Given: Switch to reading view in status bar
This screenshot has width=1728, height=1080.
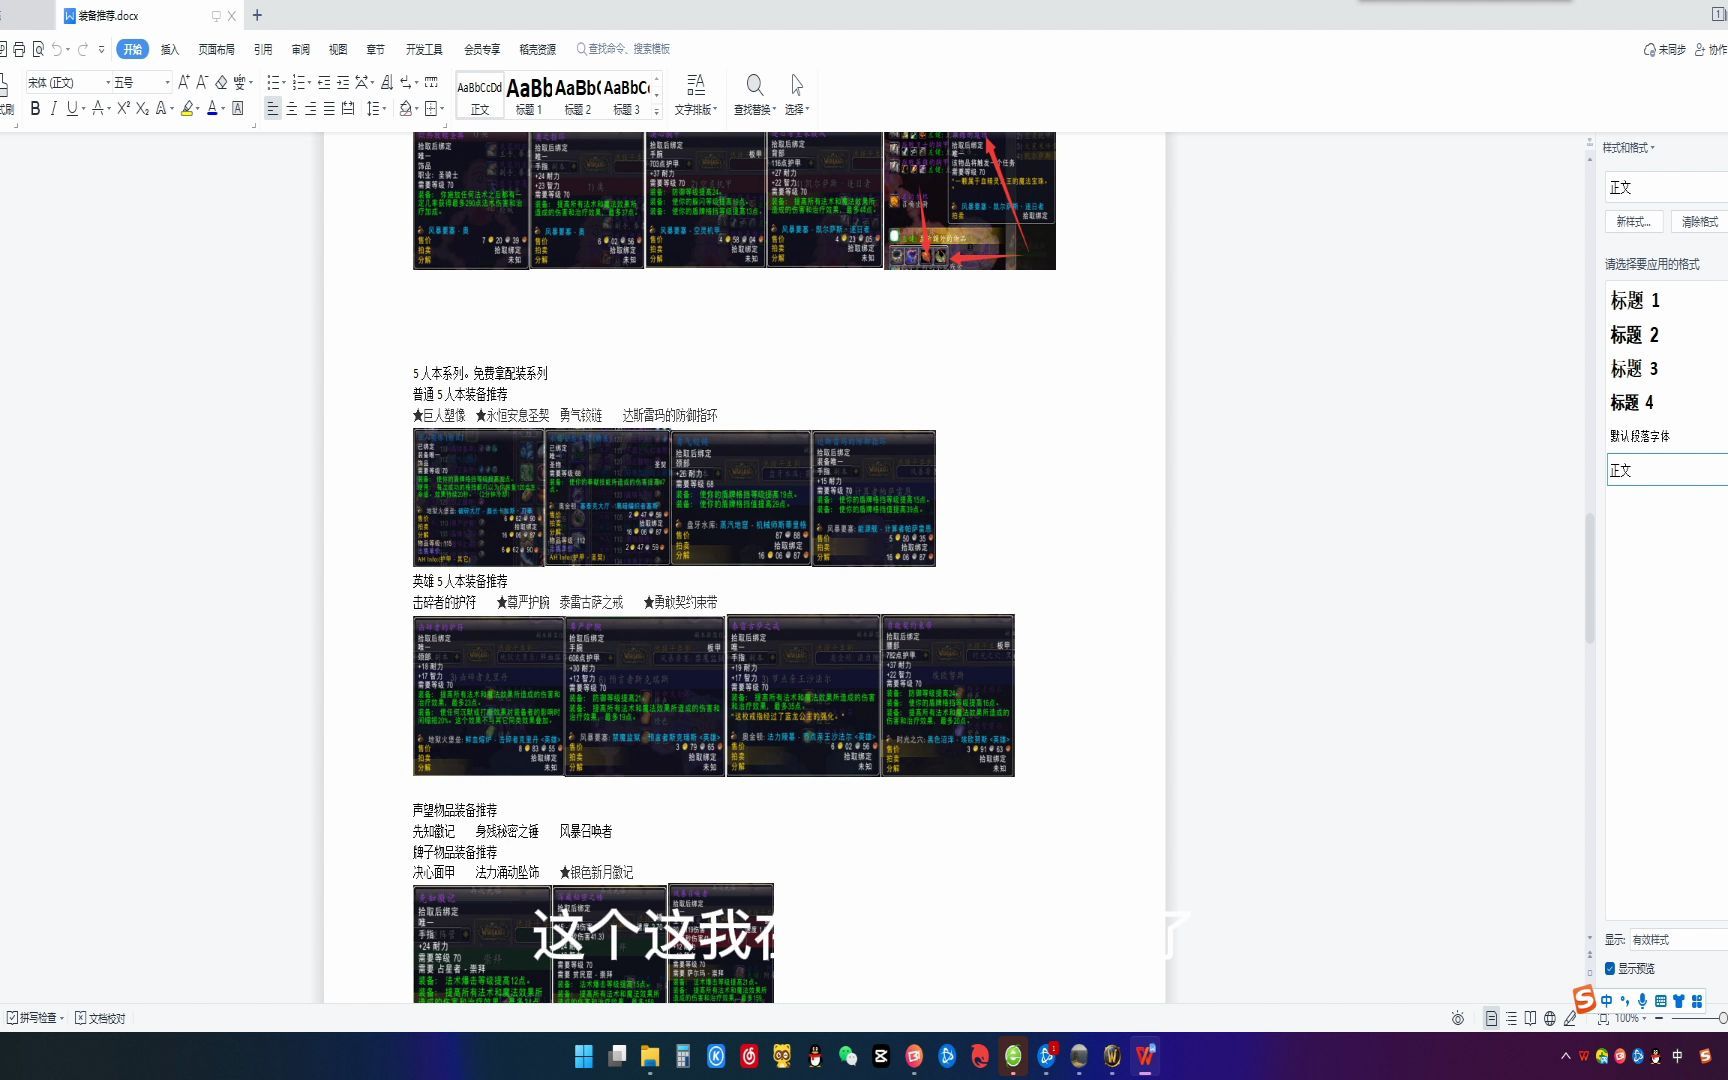Looking at the screenshot, I should [1530, 1018].
